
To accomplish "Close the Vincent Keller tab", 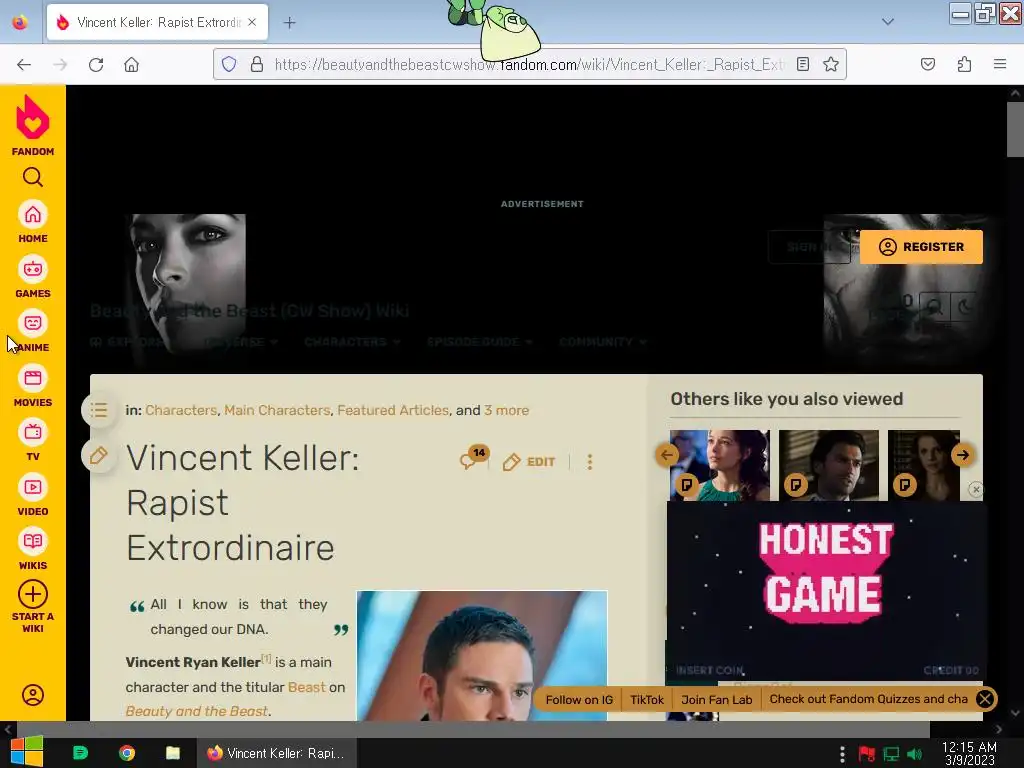I will click(x=252, y=22).
